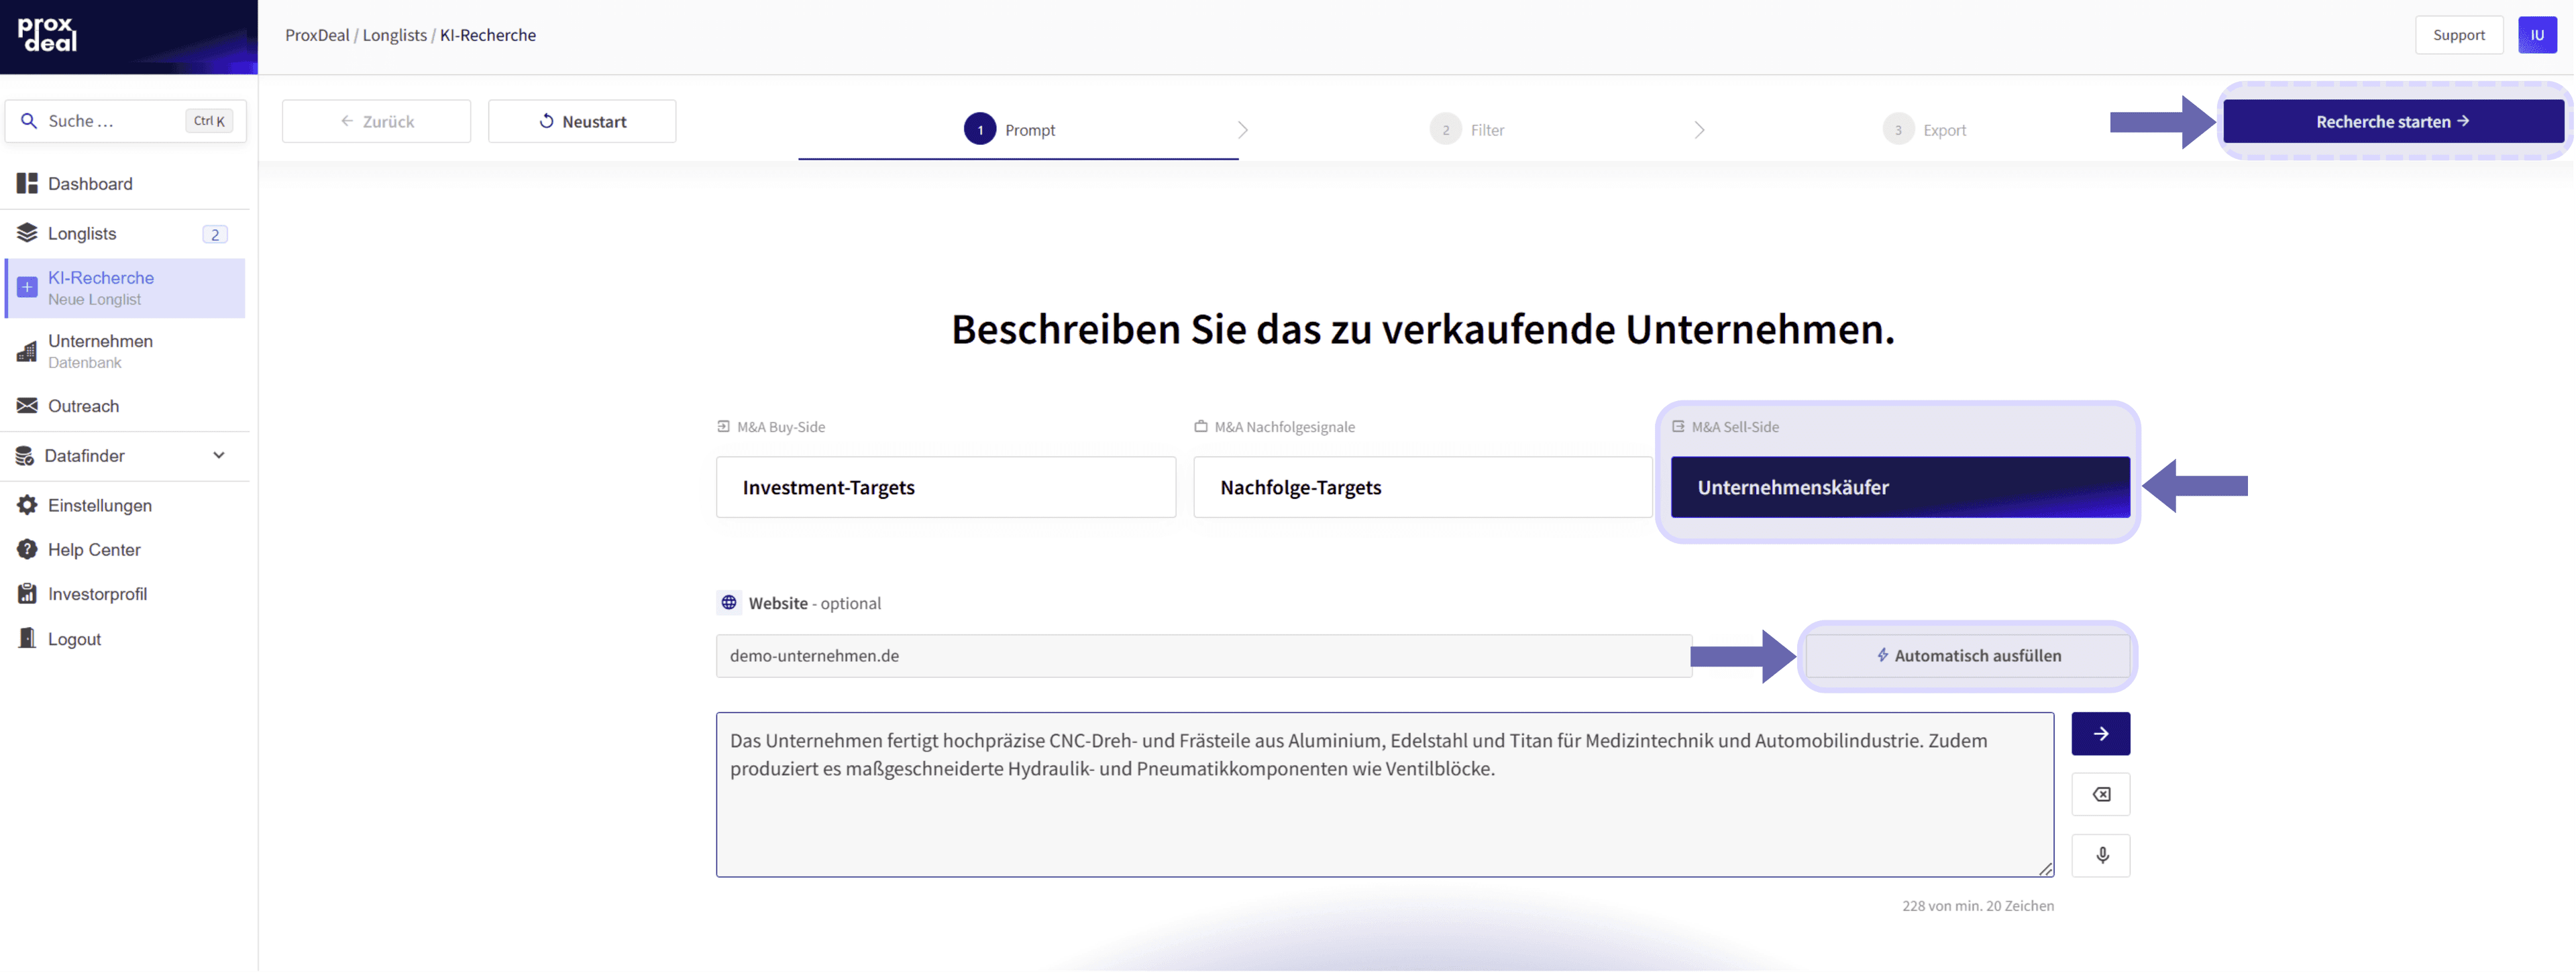This screenshot has height=973, width=2576.
Task: Click into the company description textarea
Action: coord(1385,796)
